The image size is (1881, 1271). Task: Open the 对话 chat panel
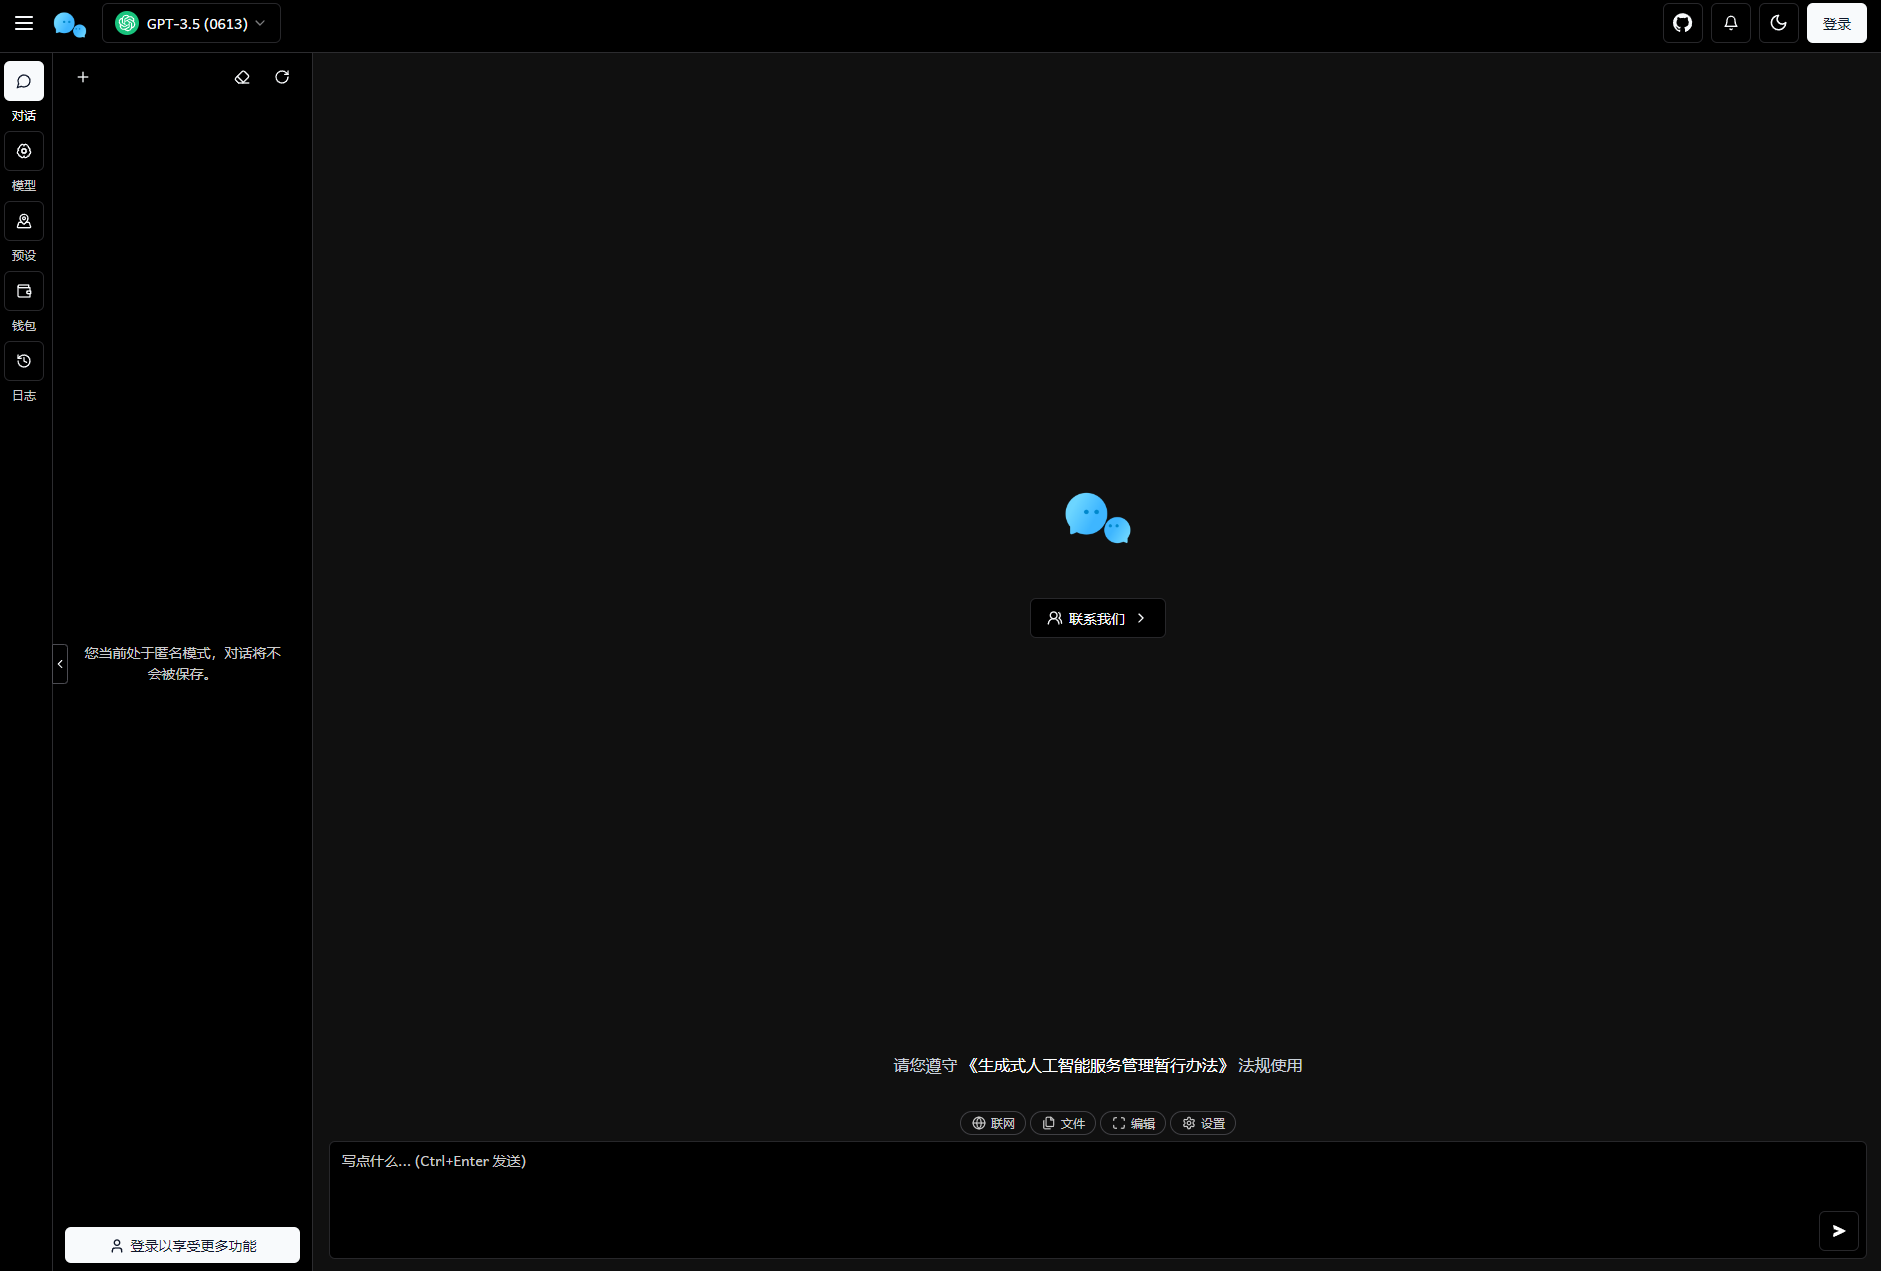[23, 81]
